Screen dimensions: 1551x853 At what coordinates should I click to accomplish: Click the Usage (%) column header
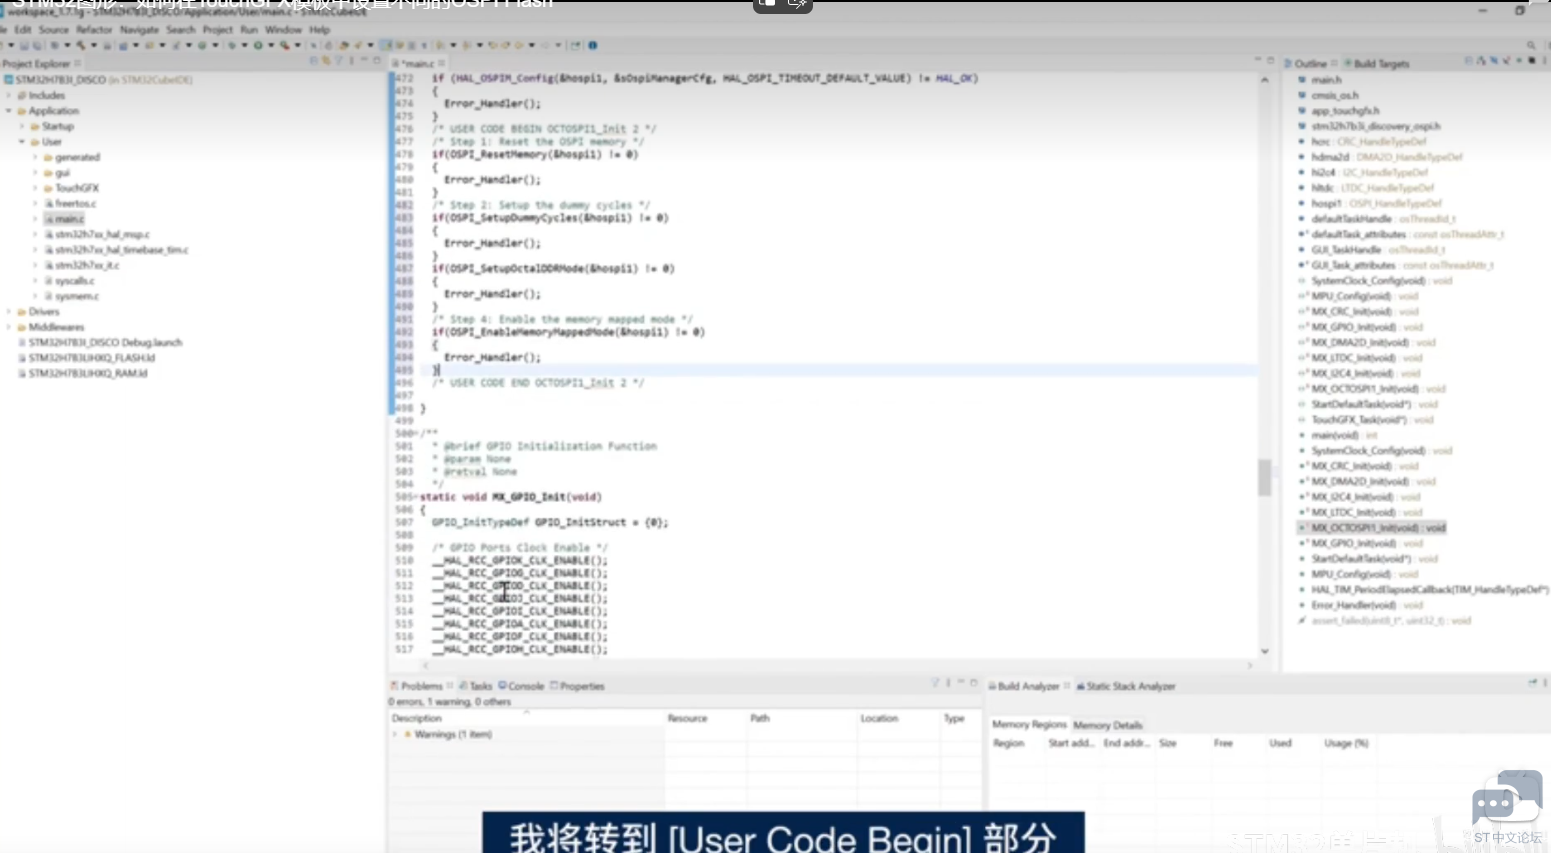tap(1346, 743)
